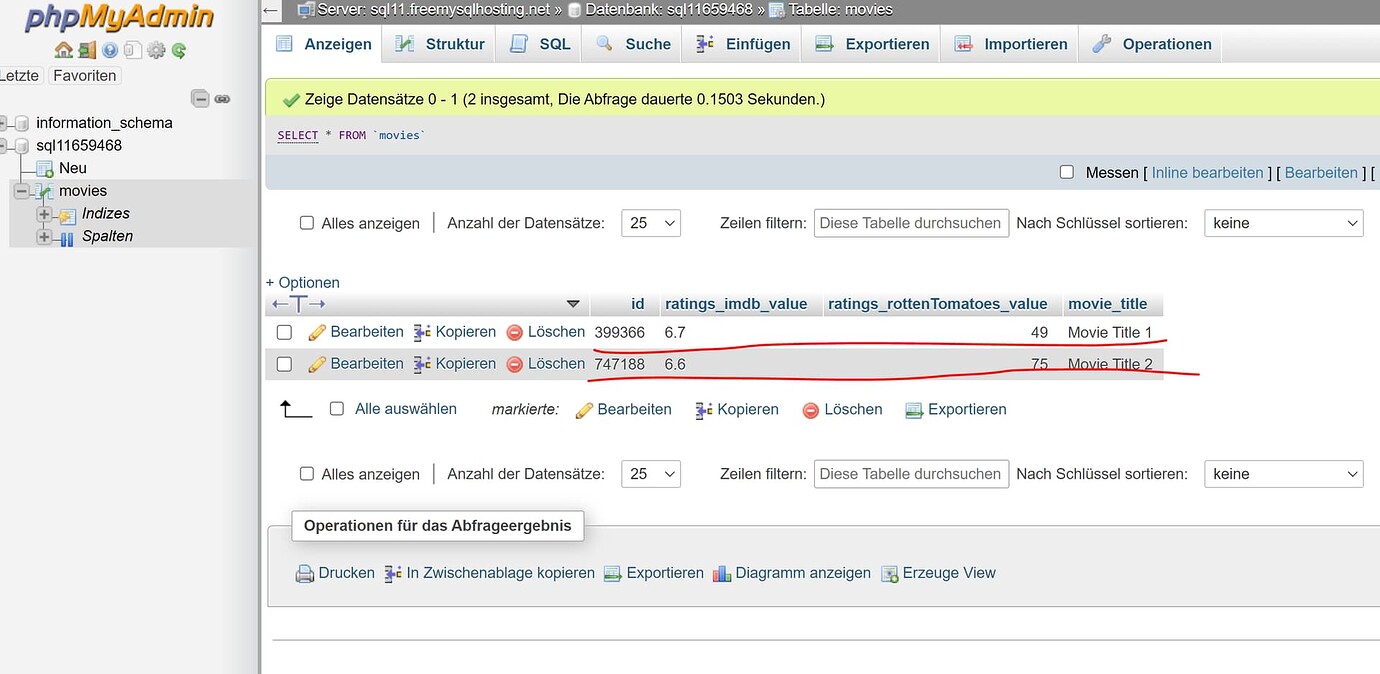
Task: Select the Diagramm anzeigen chart icon
Action: pyautogui.click(x=723, y=572)
